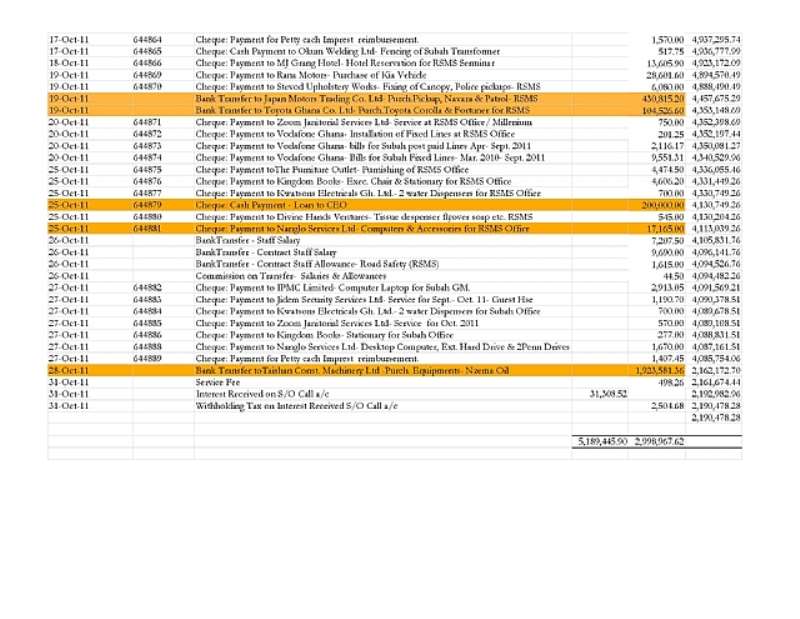Click Kingdom Books Stationary for Subah Office entry
800x619 pixels.
324,335
